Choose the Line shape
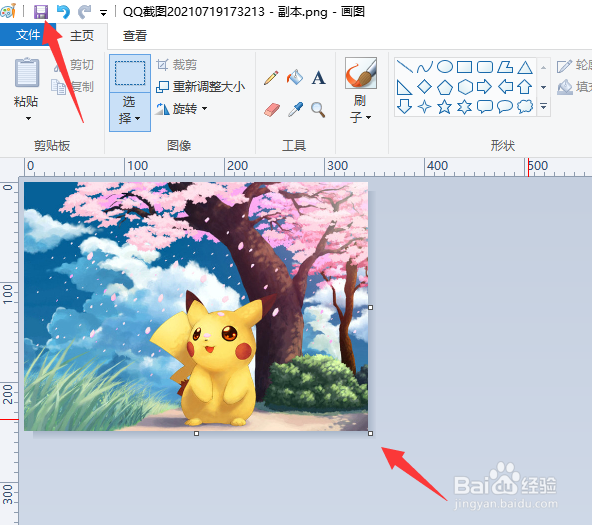 click(405, 66)
